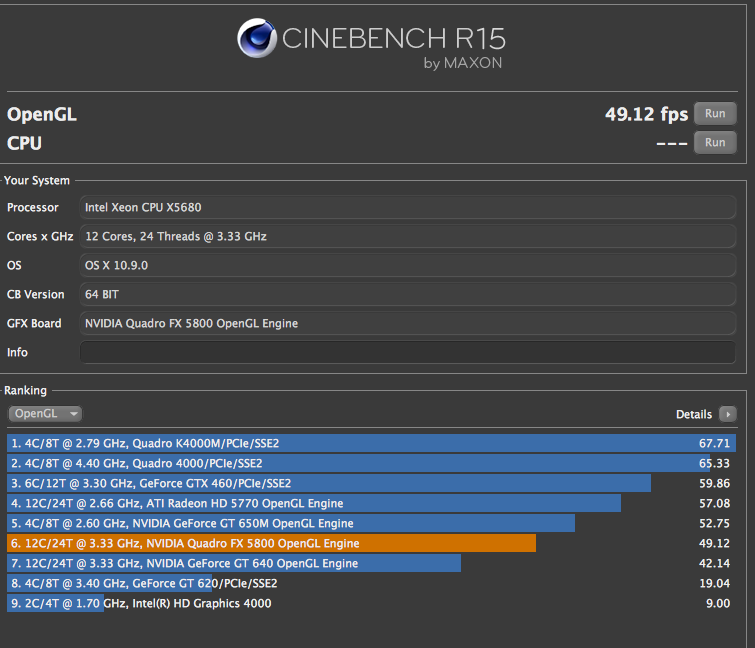755x648 pixels.
Task: Click the CPU score dashes placeholder
Action: click(672, 143)
